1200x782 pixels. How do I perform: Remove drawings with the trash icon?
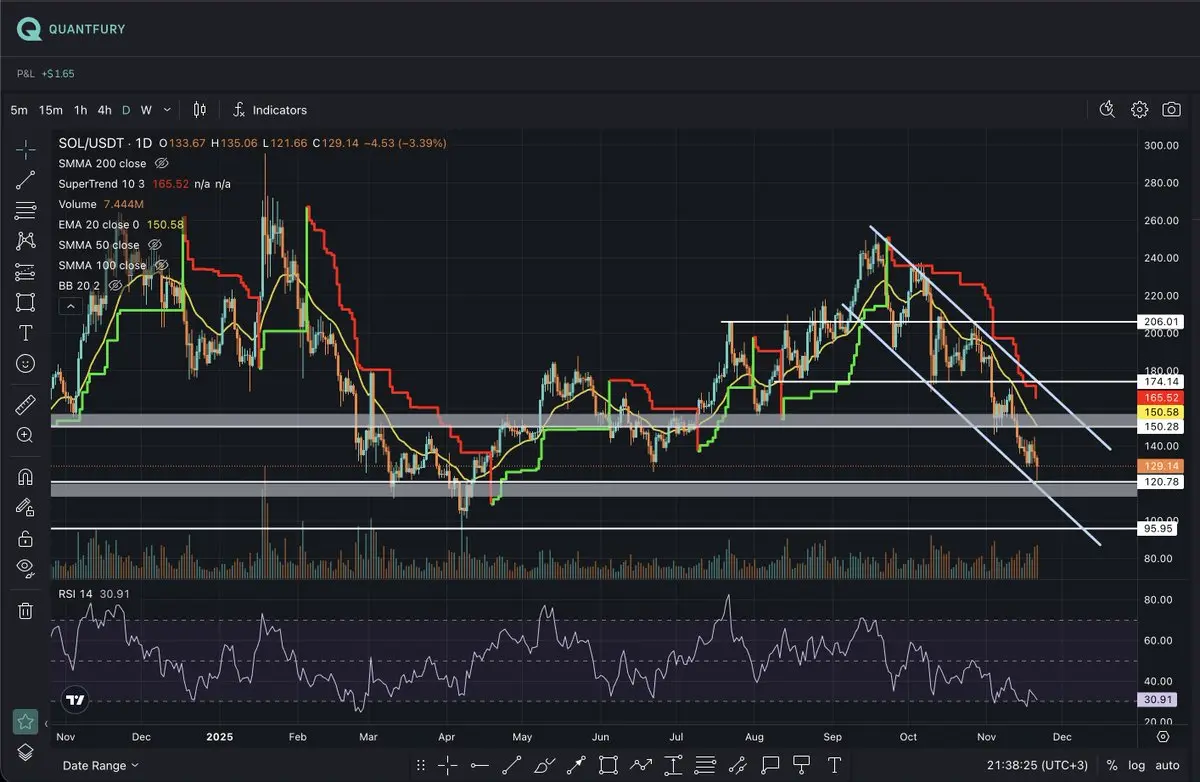click(26, 610)
